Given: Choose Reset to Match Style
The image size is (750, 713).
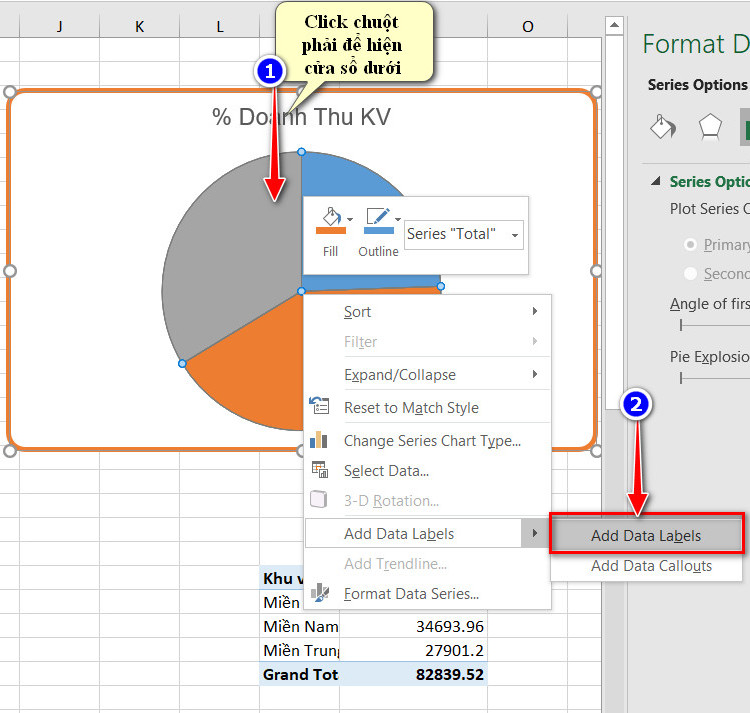Looking at the screenshot, I should [x=428, y=407].
